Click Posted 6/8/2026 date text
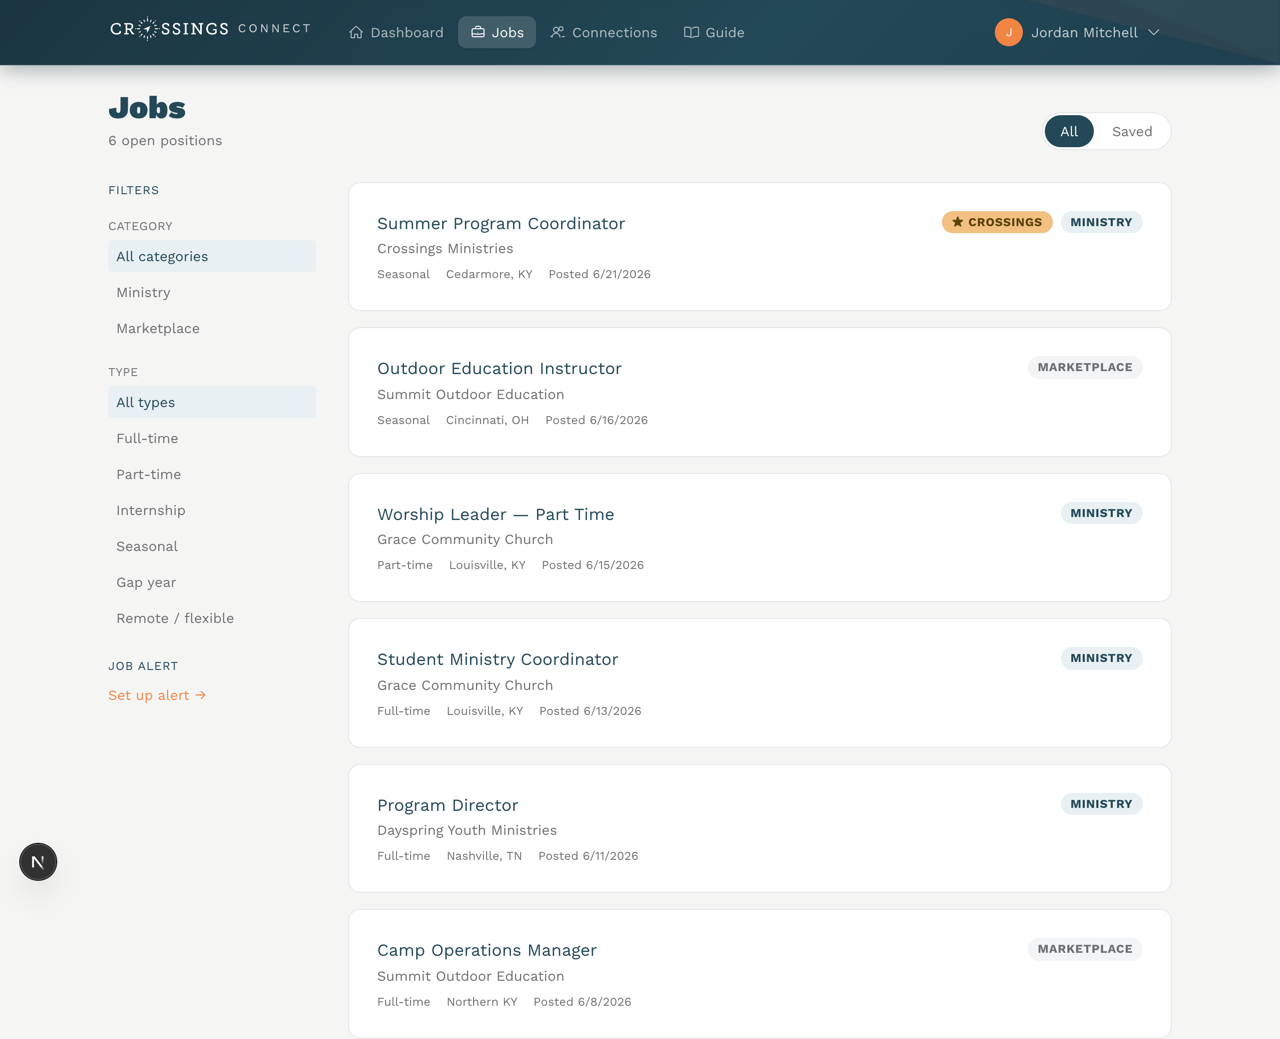 (x=582, y=1002)
